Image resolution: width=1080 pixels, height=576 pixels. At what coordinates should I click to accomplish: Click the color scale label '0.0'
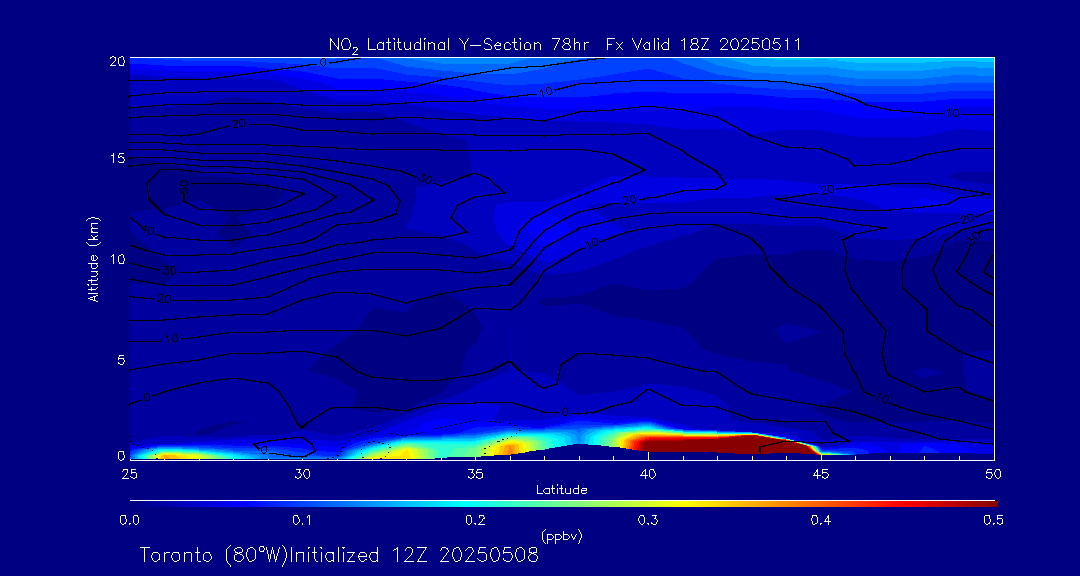click(130, 521)
